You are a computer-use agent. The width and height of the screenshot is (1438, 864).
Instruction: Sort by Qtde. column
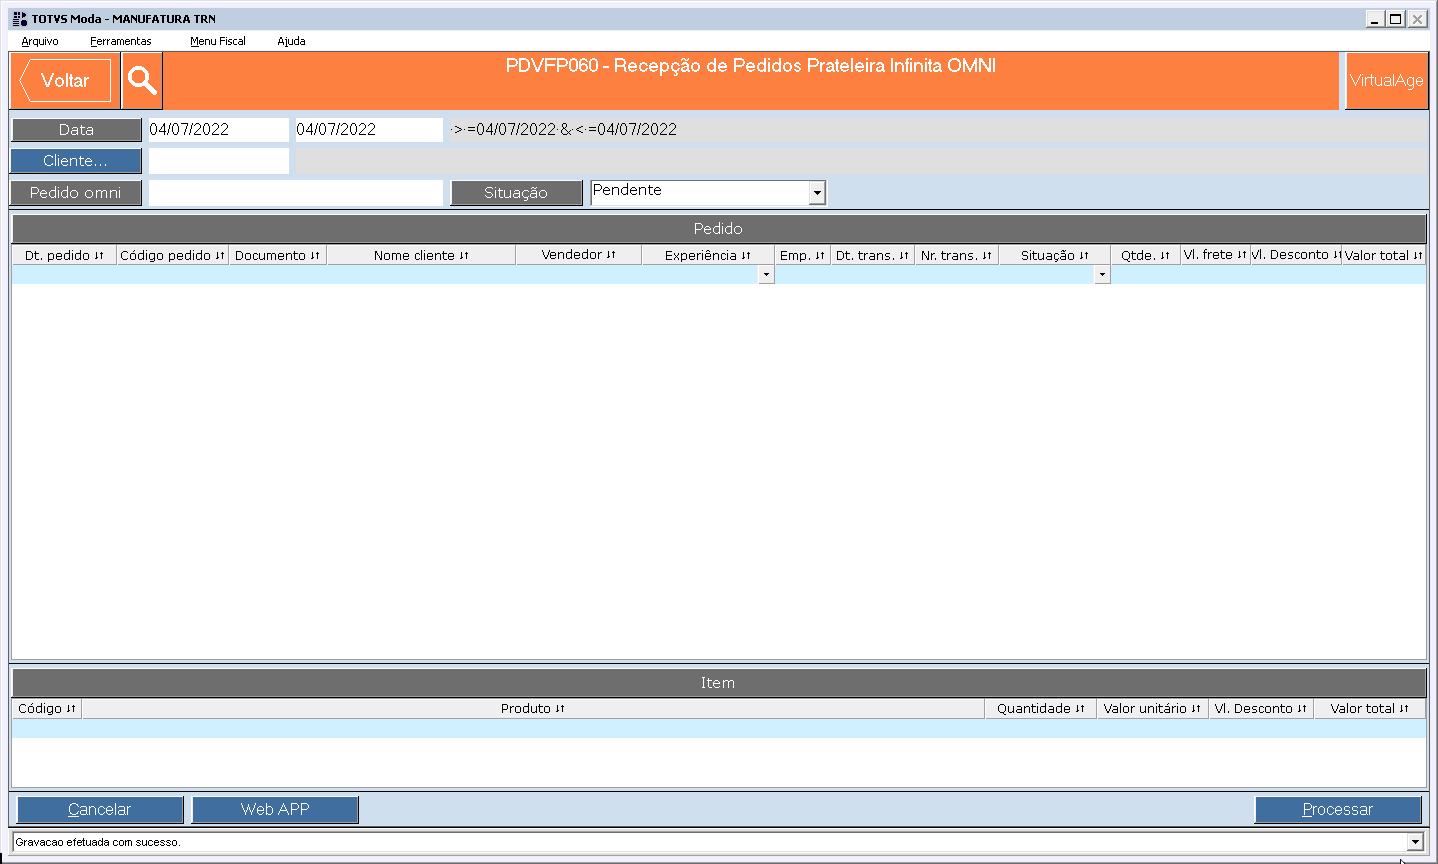[x=1145, y=256]
